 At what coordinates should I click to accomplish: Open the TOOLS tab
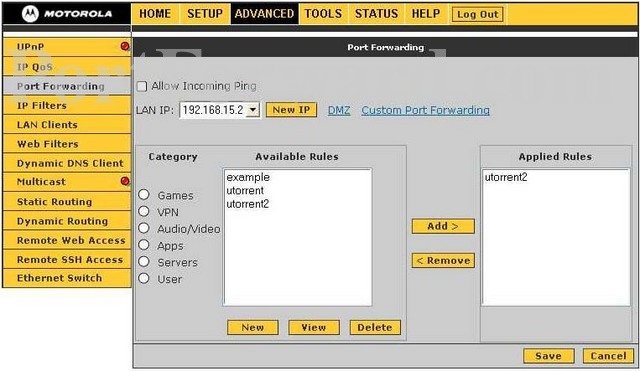323,13
